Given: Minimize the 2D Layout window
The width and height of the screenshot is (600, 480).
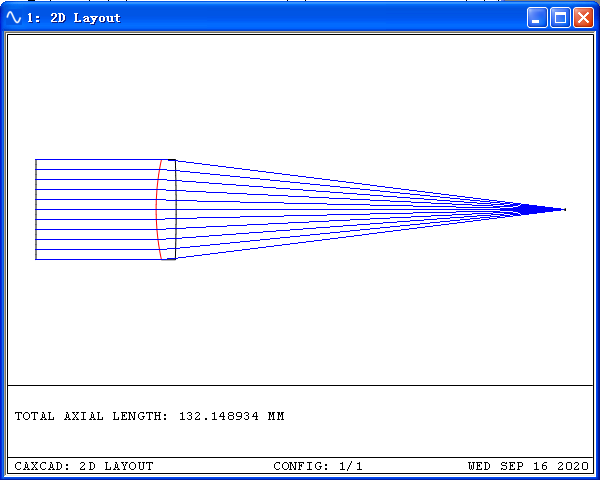Looking at the screenshot, I should pyautogui.click(x=537, y=18).
